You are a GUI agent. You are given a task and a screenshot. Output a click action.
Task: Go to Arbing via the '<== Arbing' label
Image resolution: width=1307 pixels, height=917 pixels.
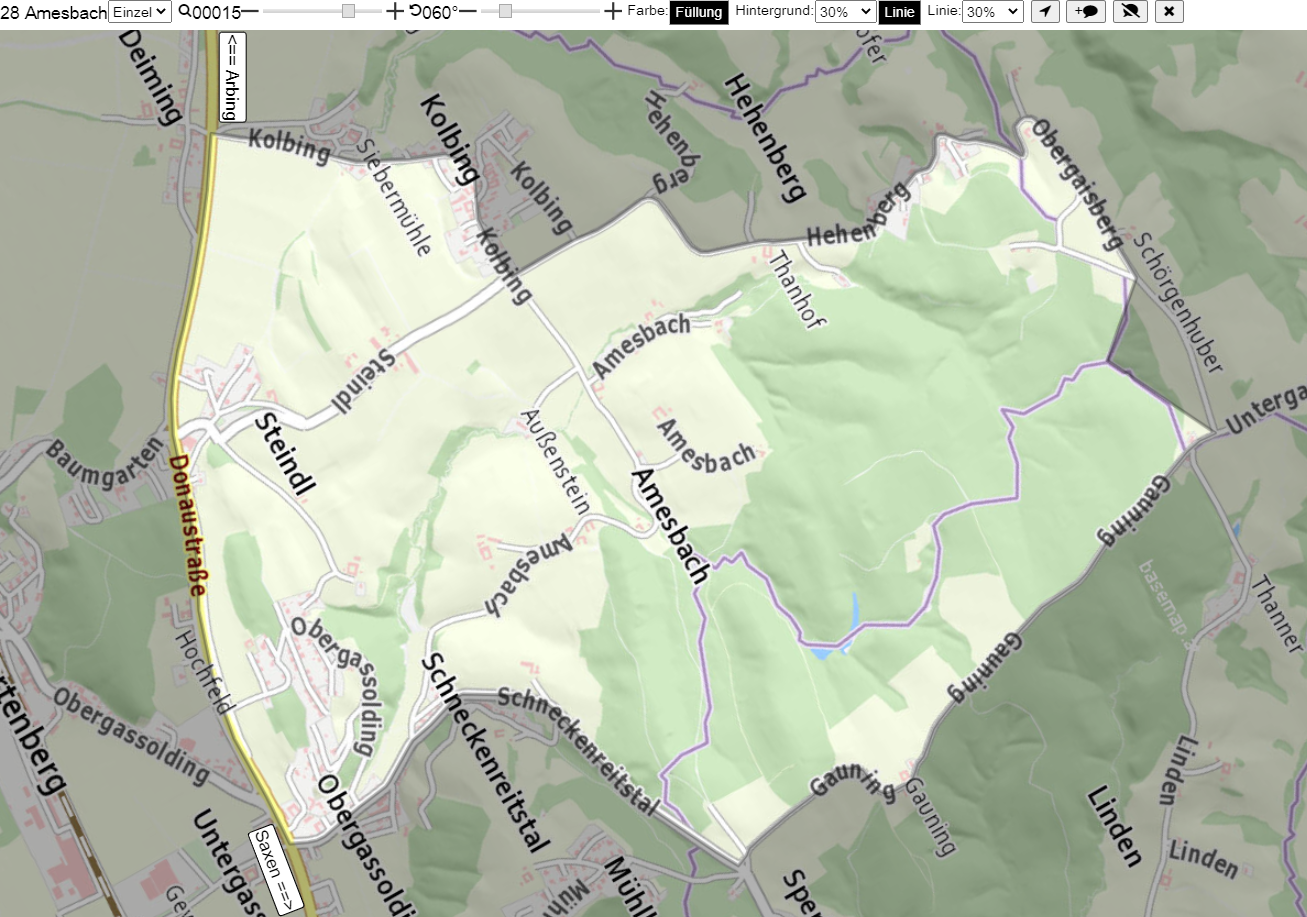[x=232, y=77]
